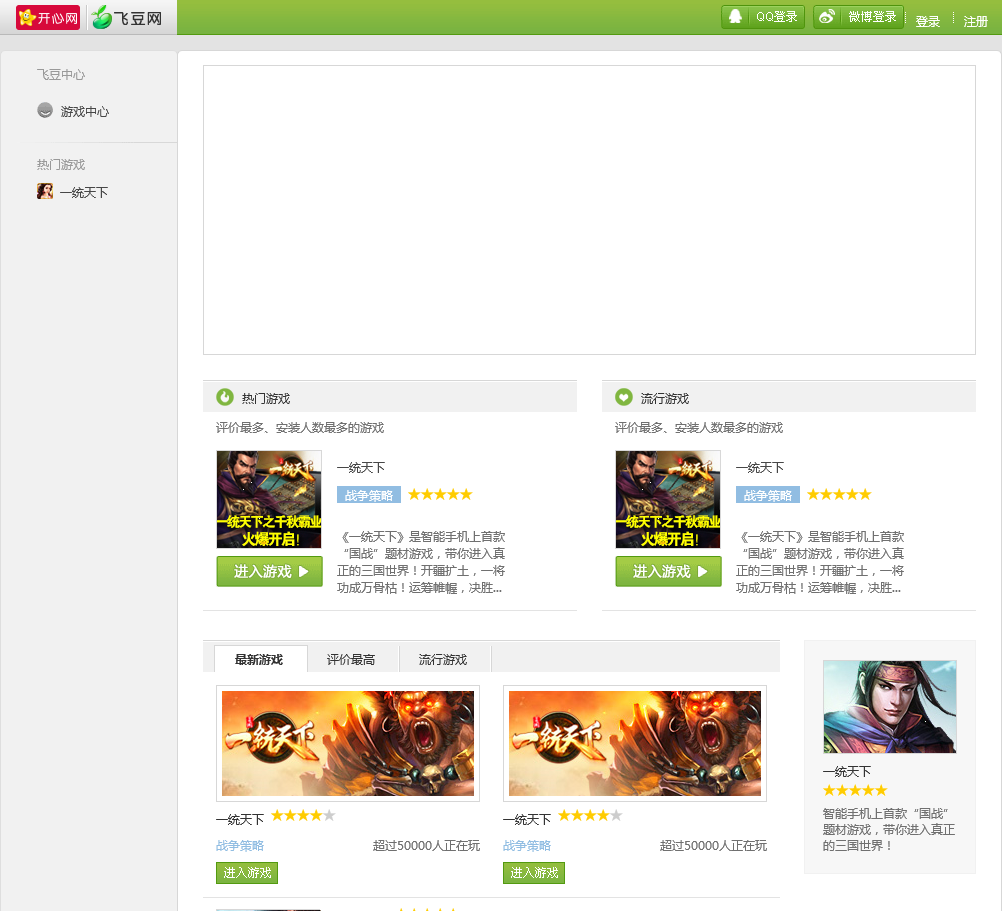Click the first card's 超过50000人正在玩 text
1002x911 pixels.
426,846
